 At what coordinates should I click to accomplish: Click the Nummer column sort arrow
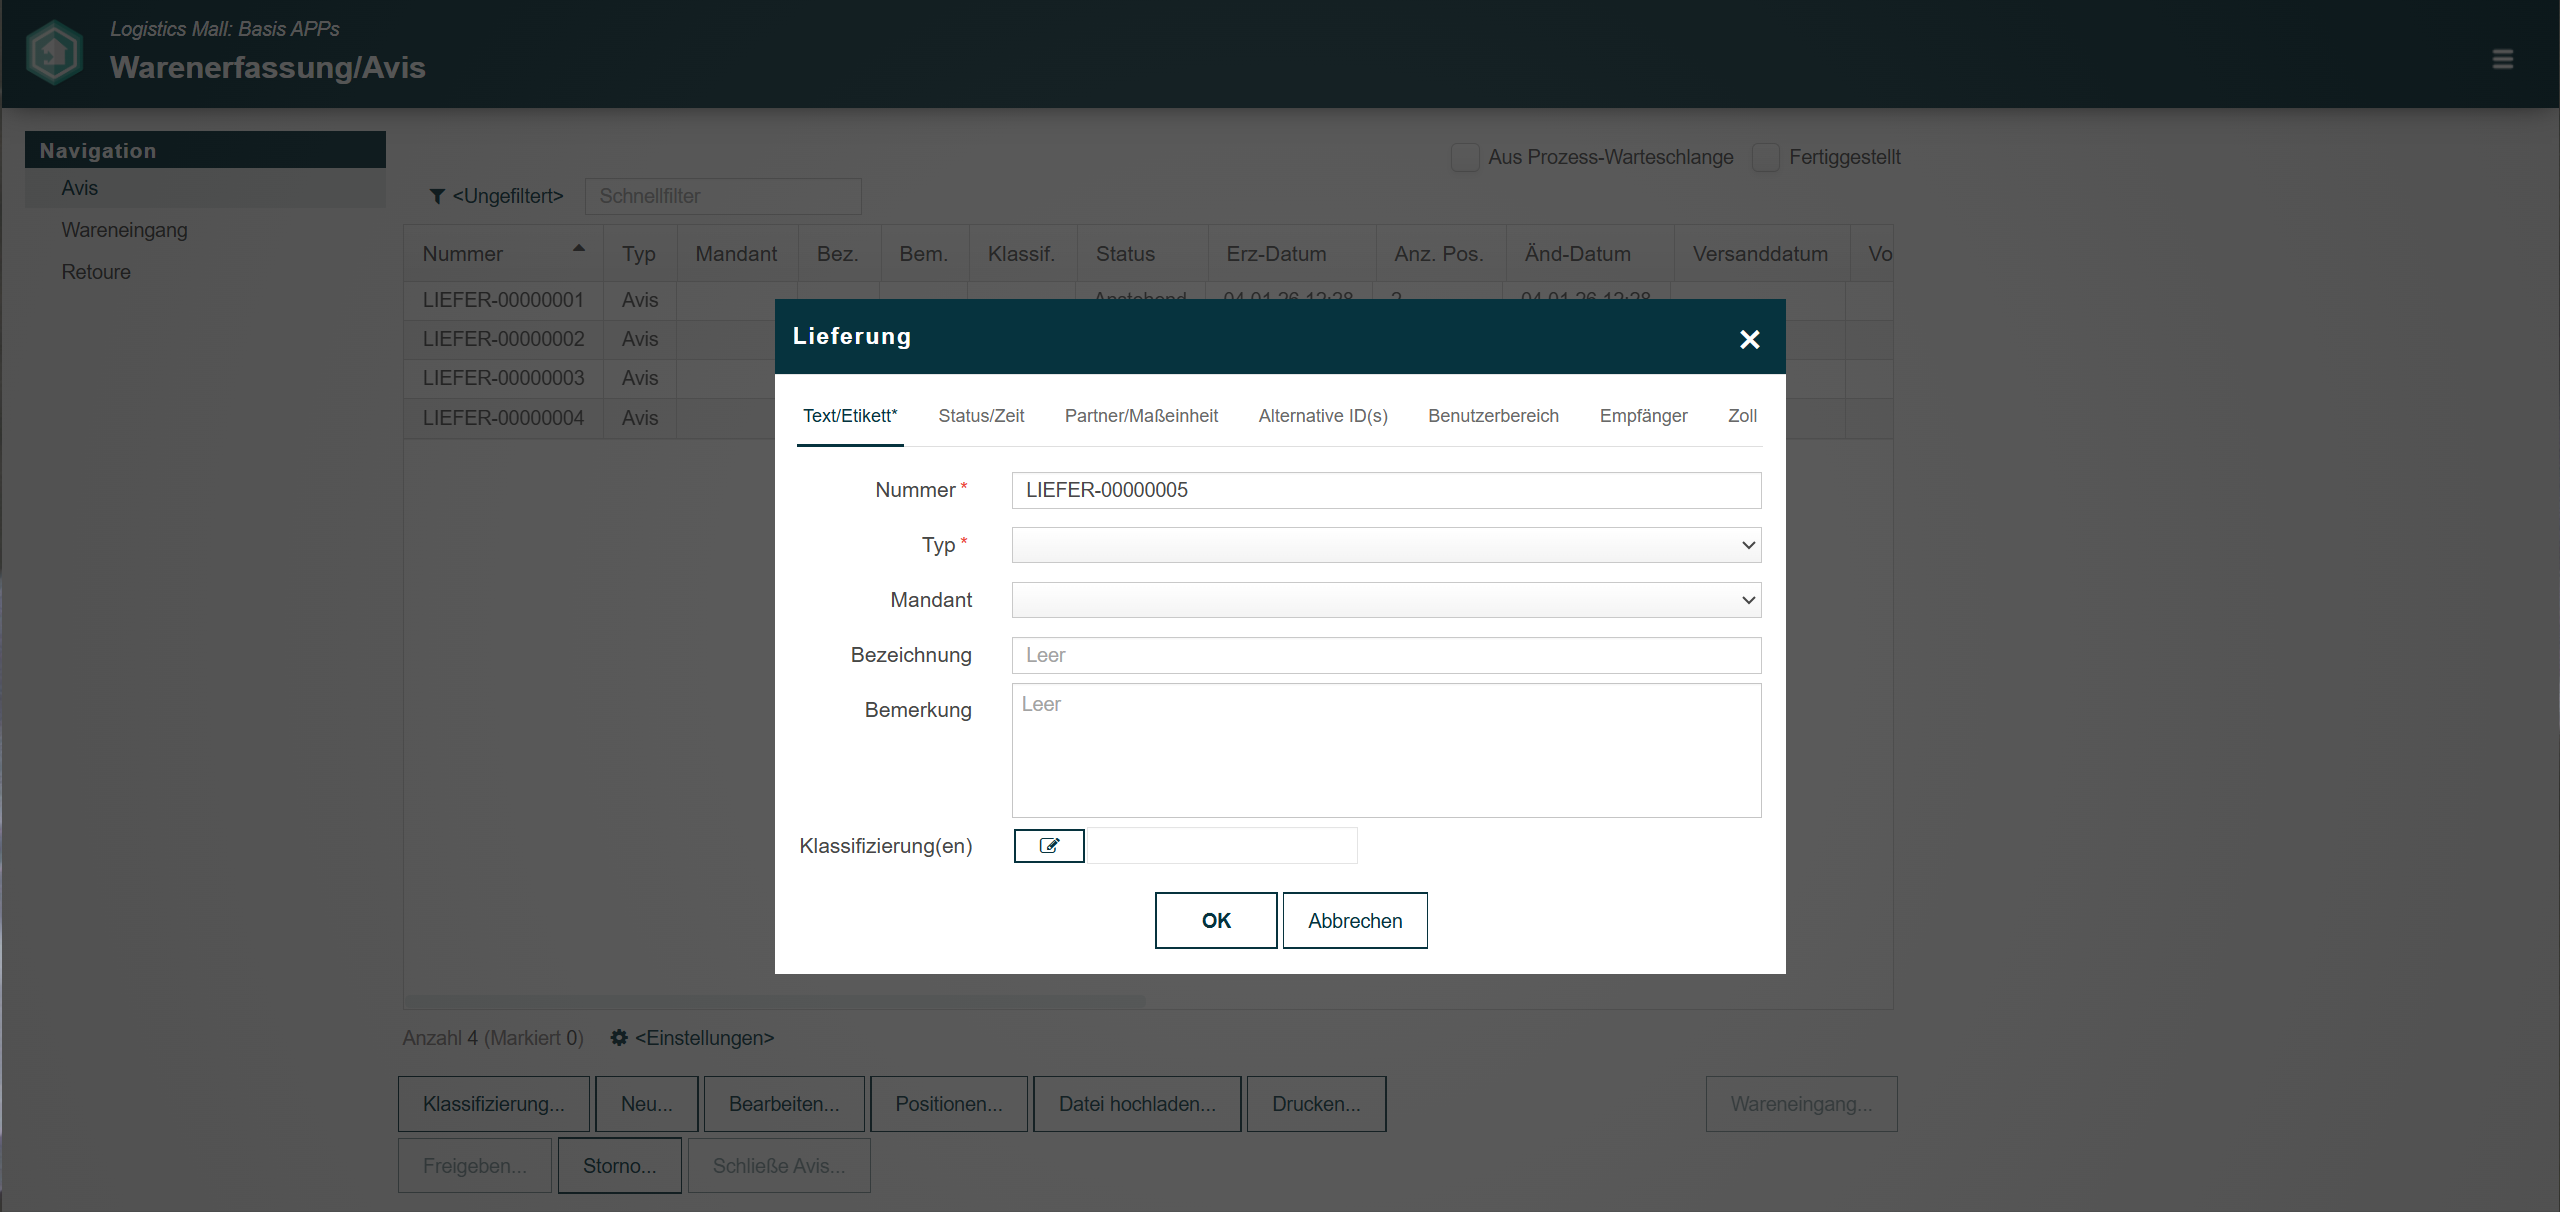578,248
